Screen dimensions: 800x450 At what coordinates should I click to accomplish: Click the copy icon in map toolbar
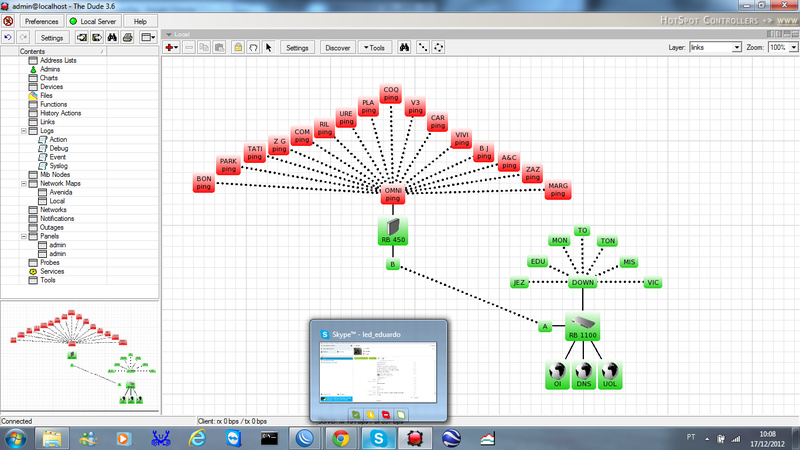[204, 47]
